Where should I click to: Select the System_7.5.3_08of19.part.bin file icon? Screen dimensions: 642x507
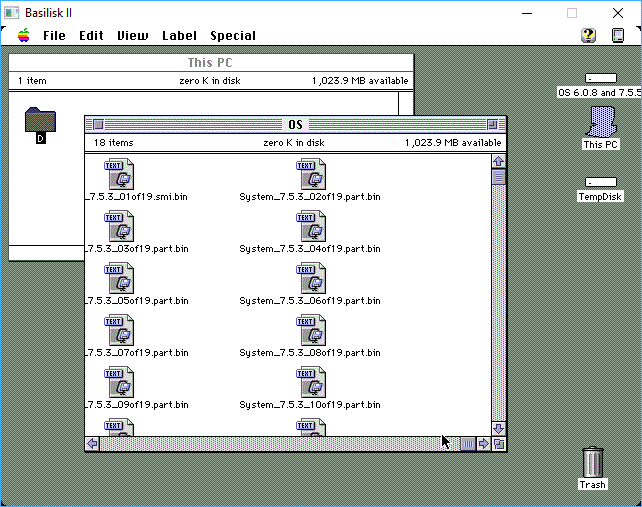[x=311, y=330]
